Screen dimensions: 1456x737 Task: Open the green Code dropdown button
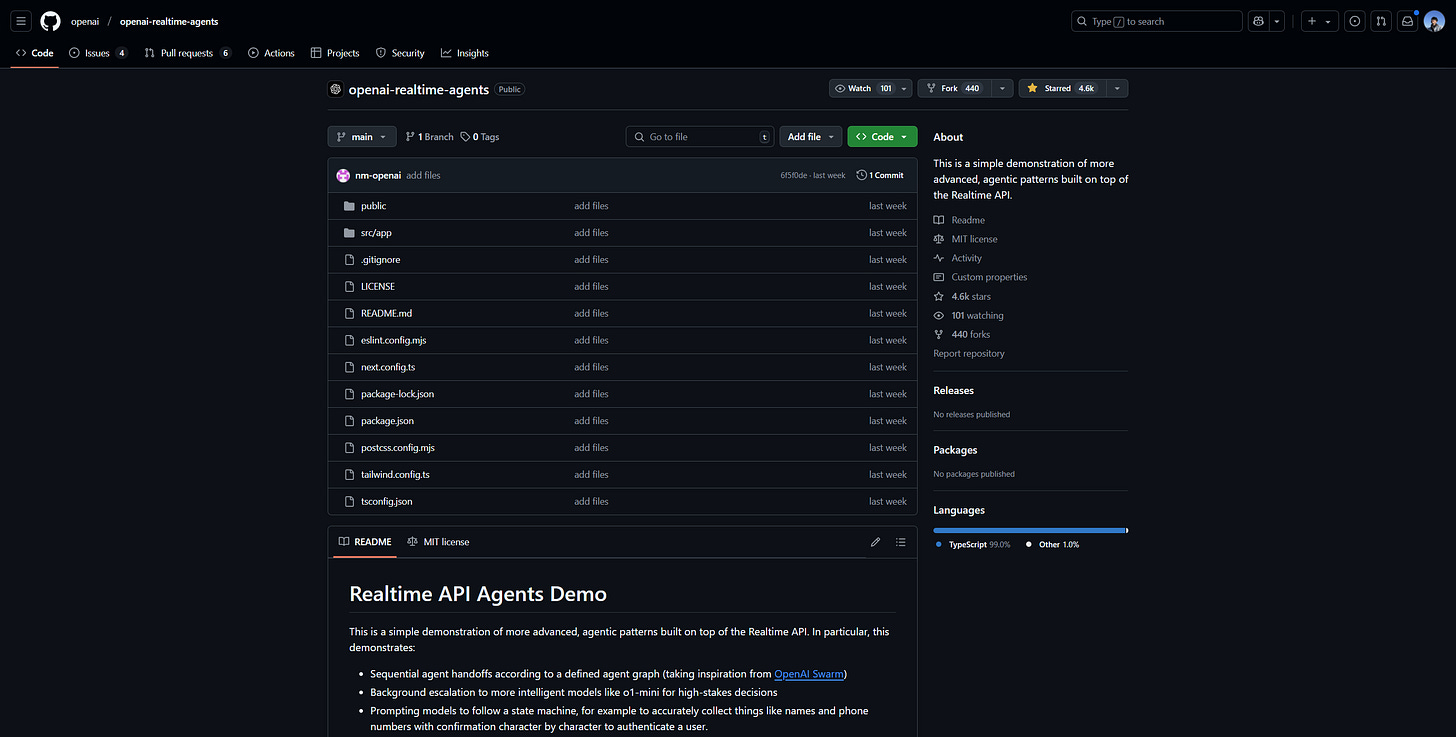pyautogui.click(x=882, y=137)
